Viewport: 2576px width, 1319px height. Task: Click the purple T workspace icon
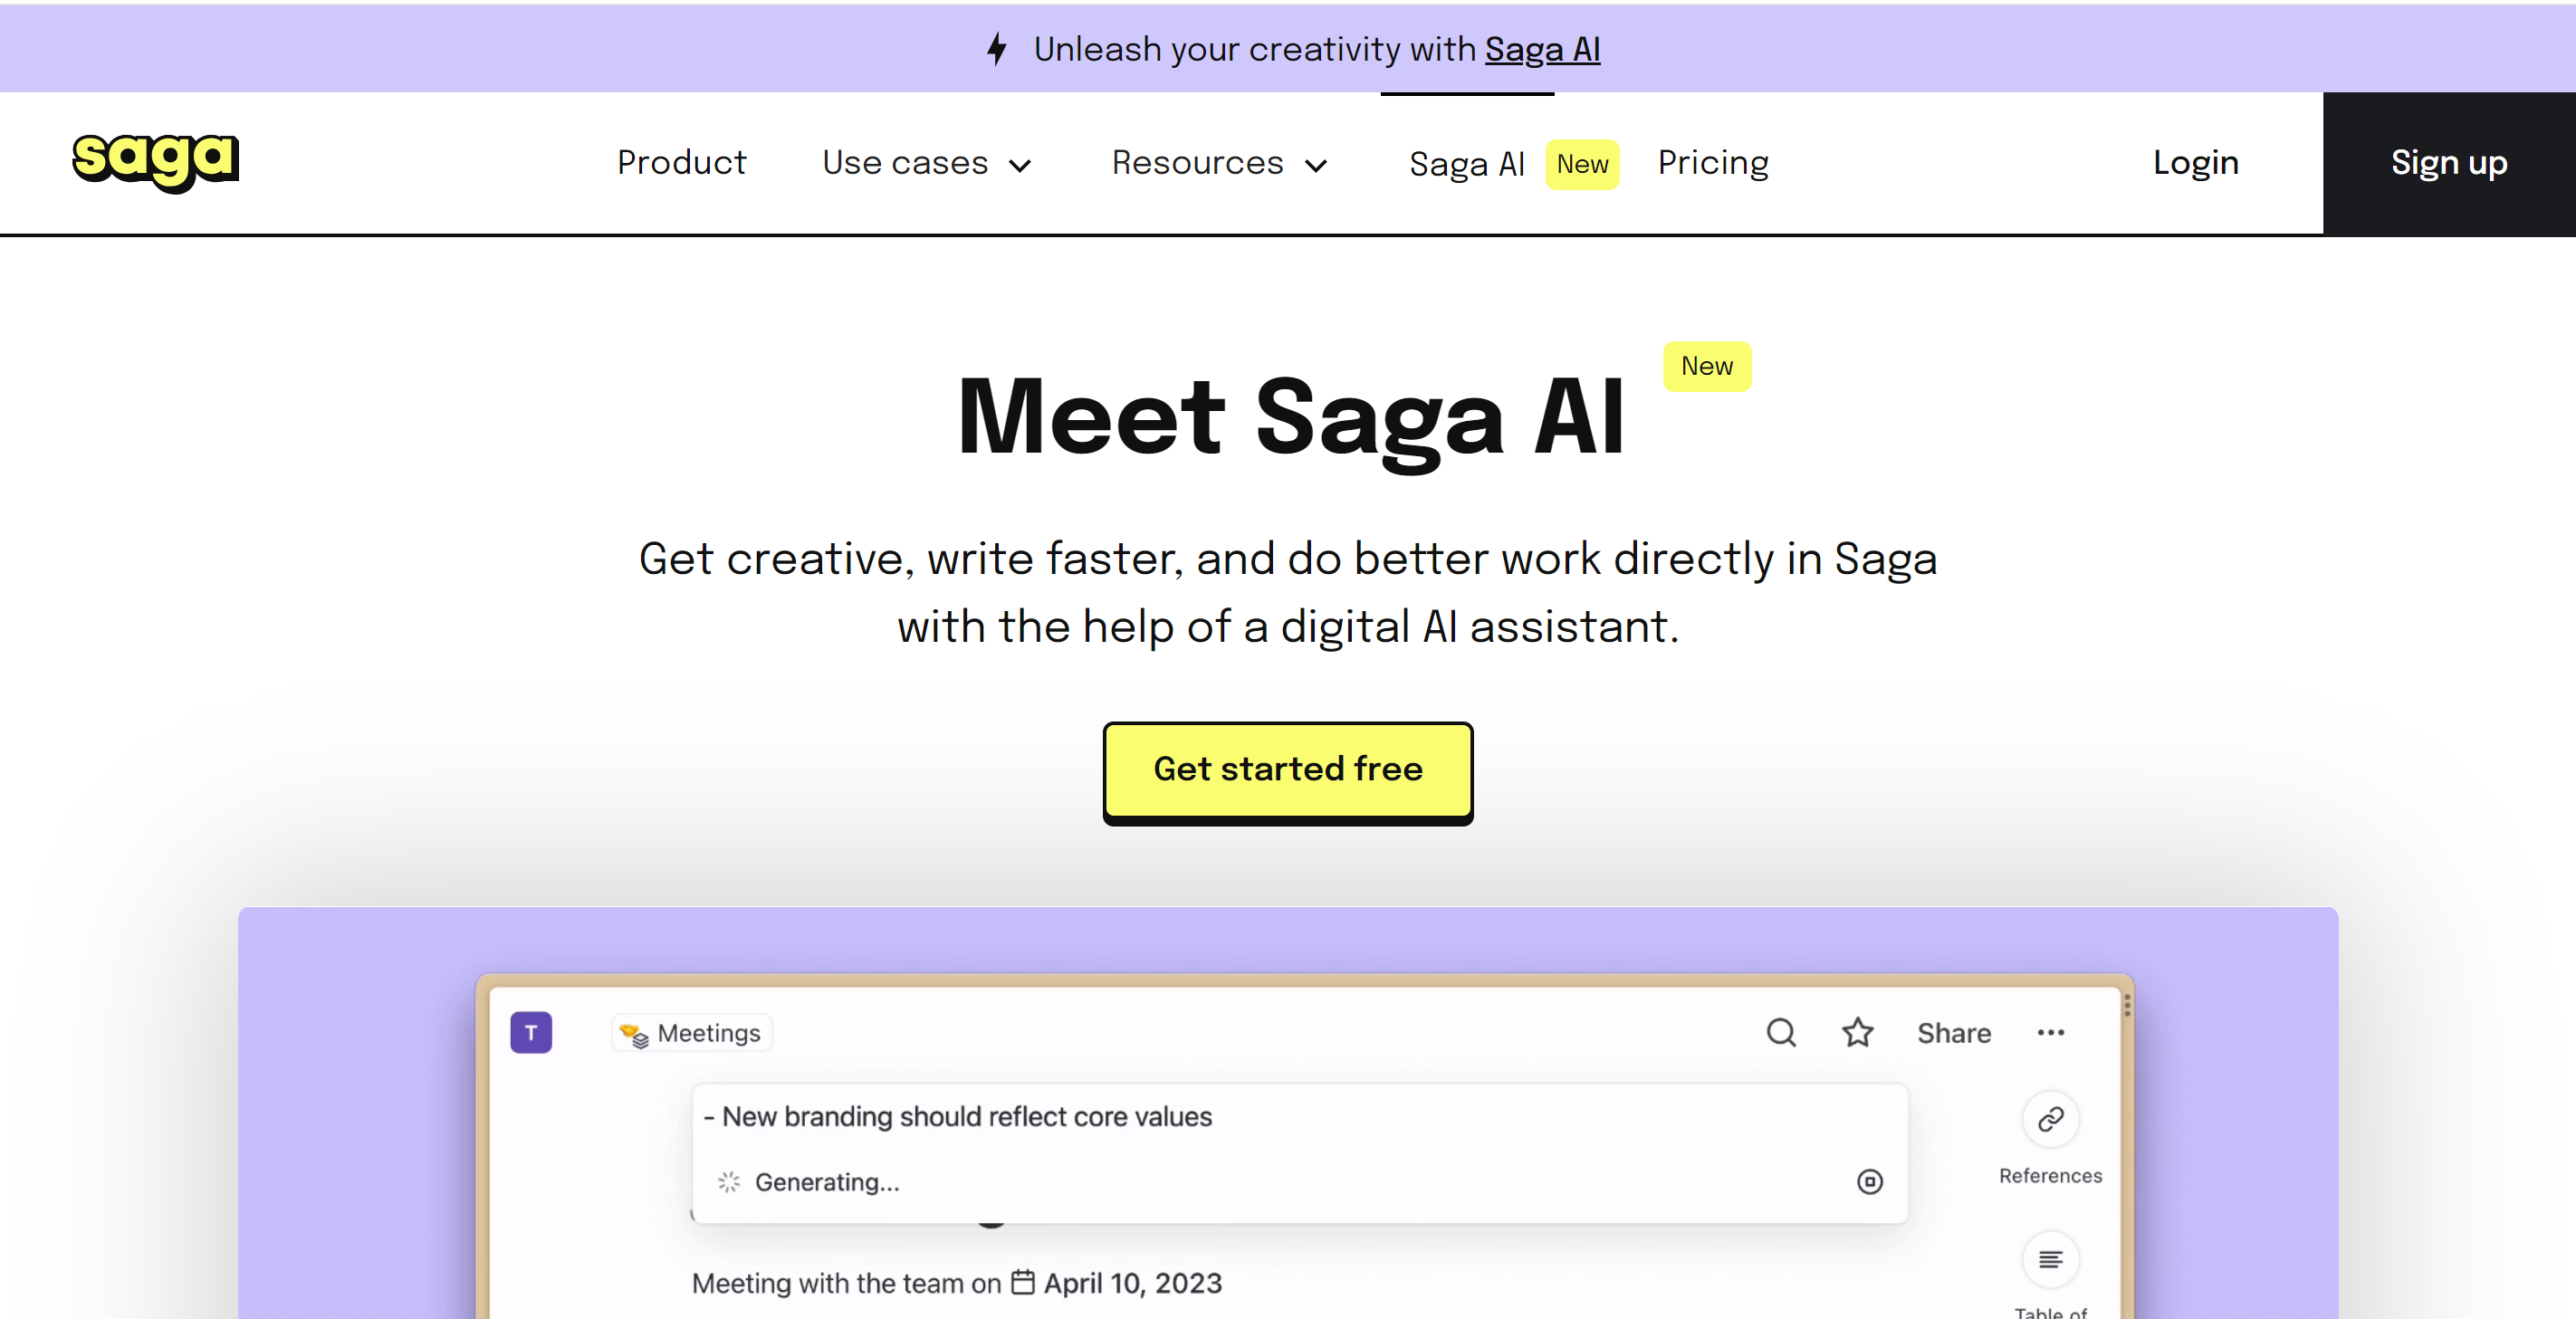tap(531, 1032)
